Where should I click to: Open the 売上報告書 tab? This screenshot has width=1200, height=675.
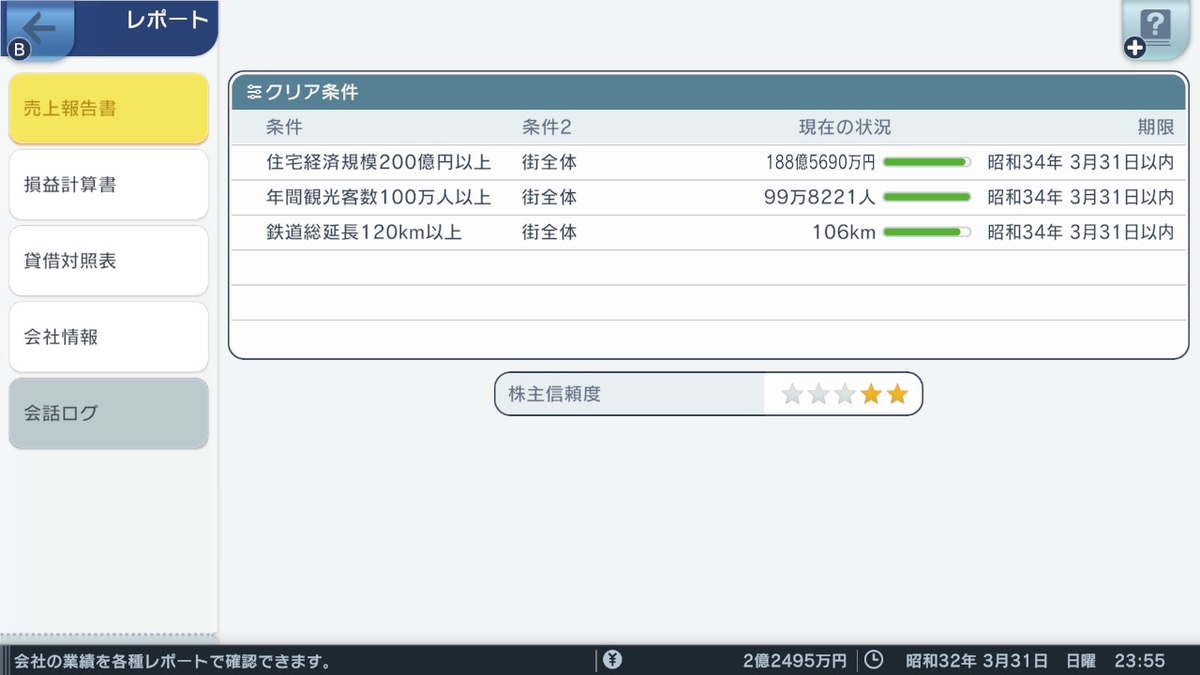coord(109,109)
